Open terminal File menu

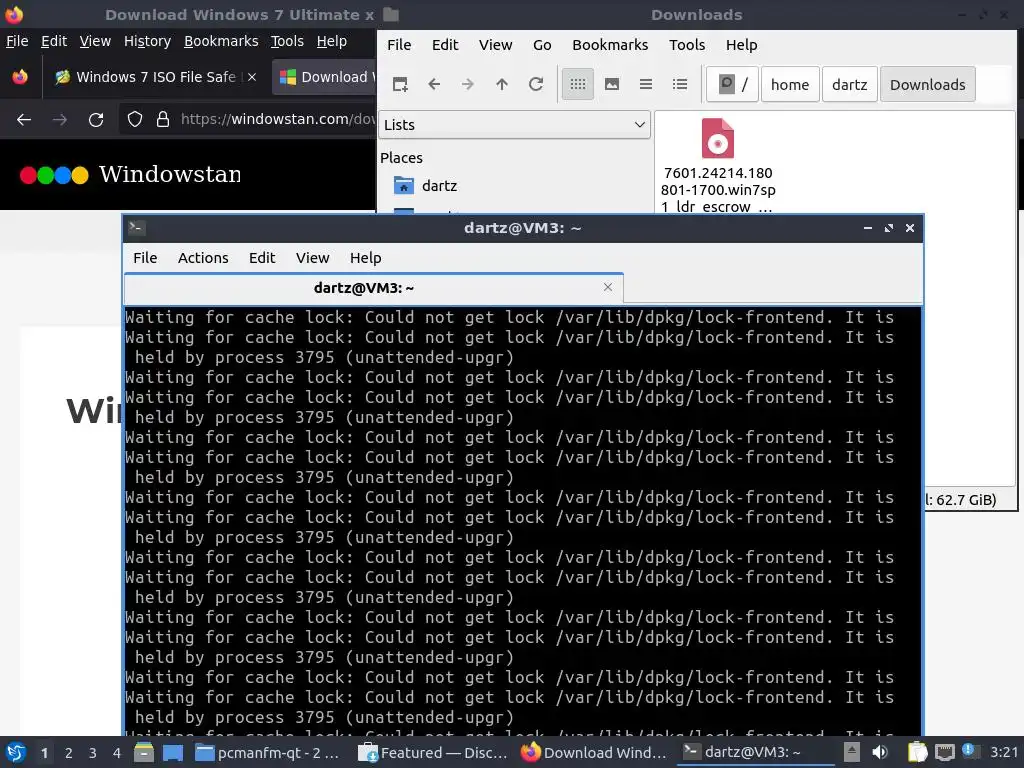coord(145,258)
